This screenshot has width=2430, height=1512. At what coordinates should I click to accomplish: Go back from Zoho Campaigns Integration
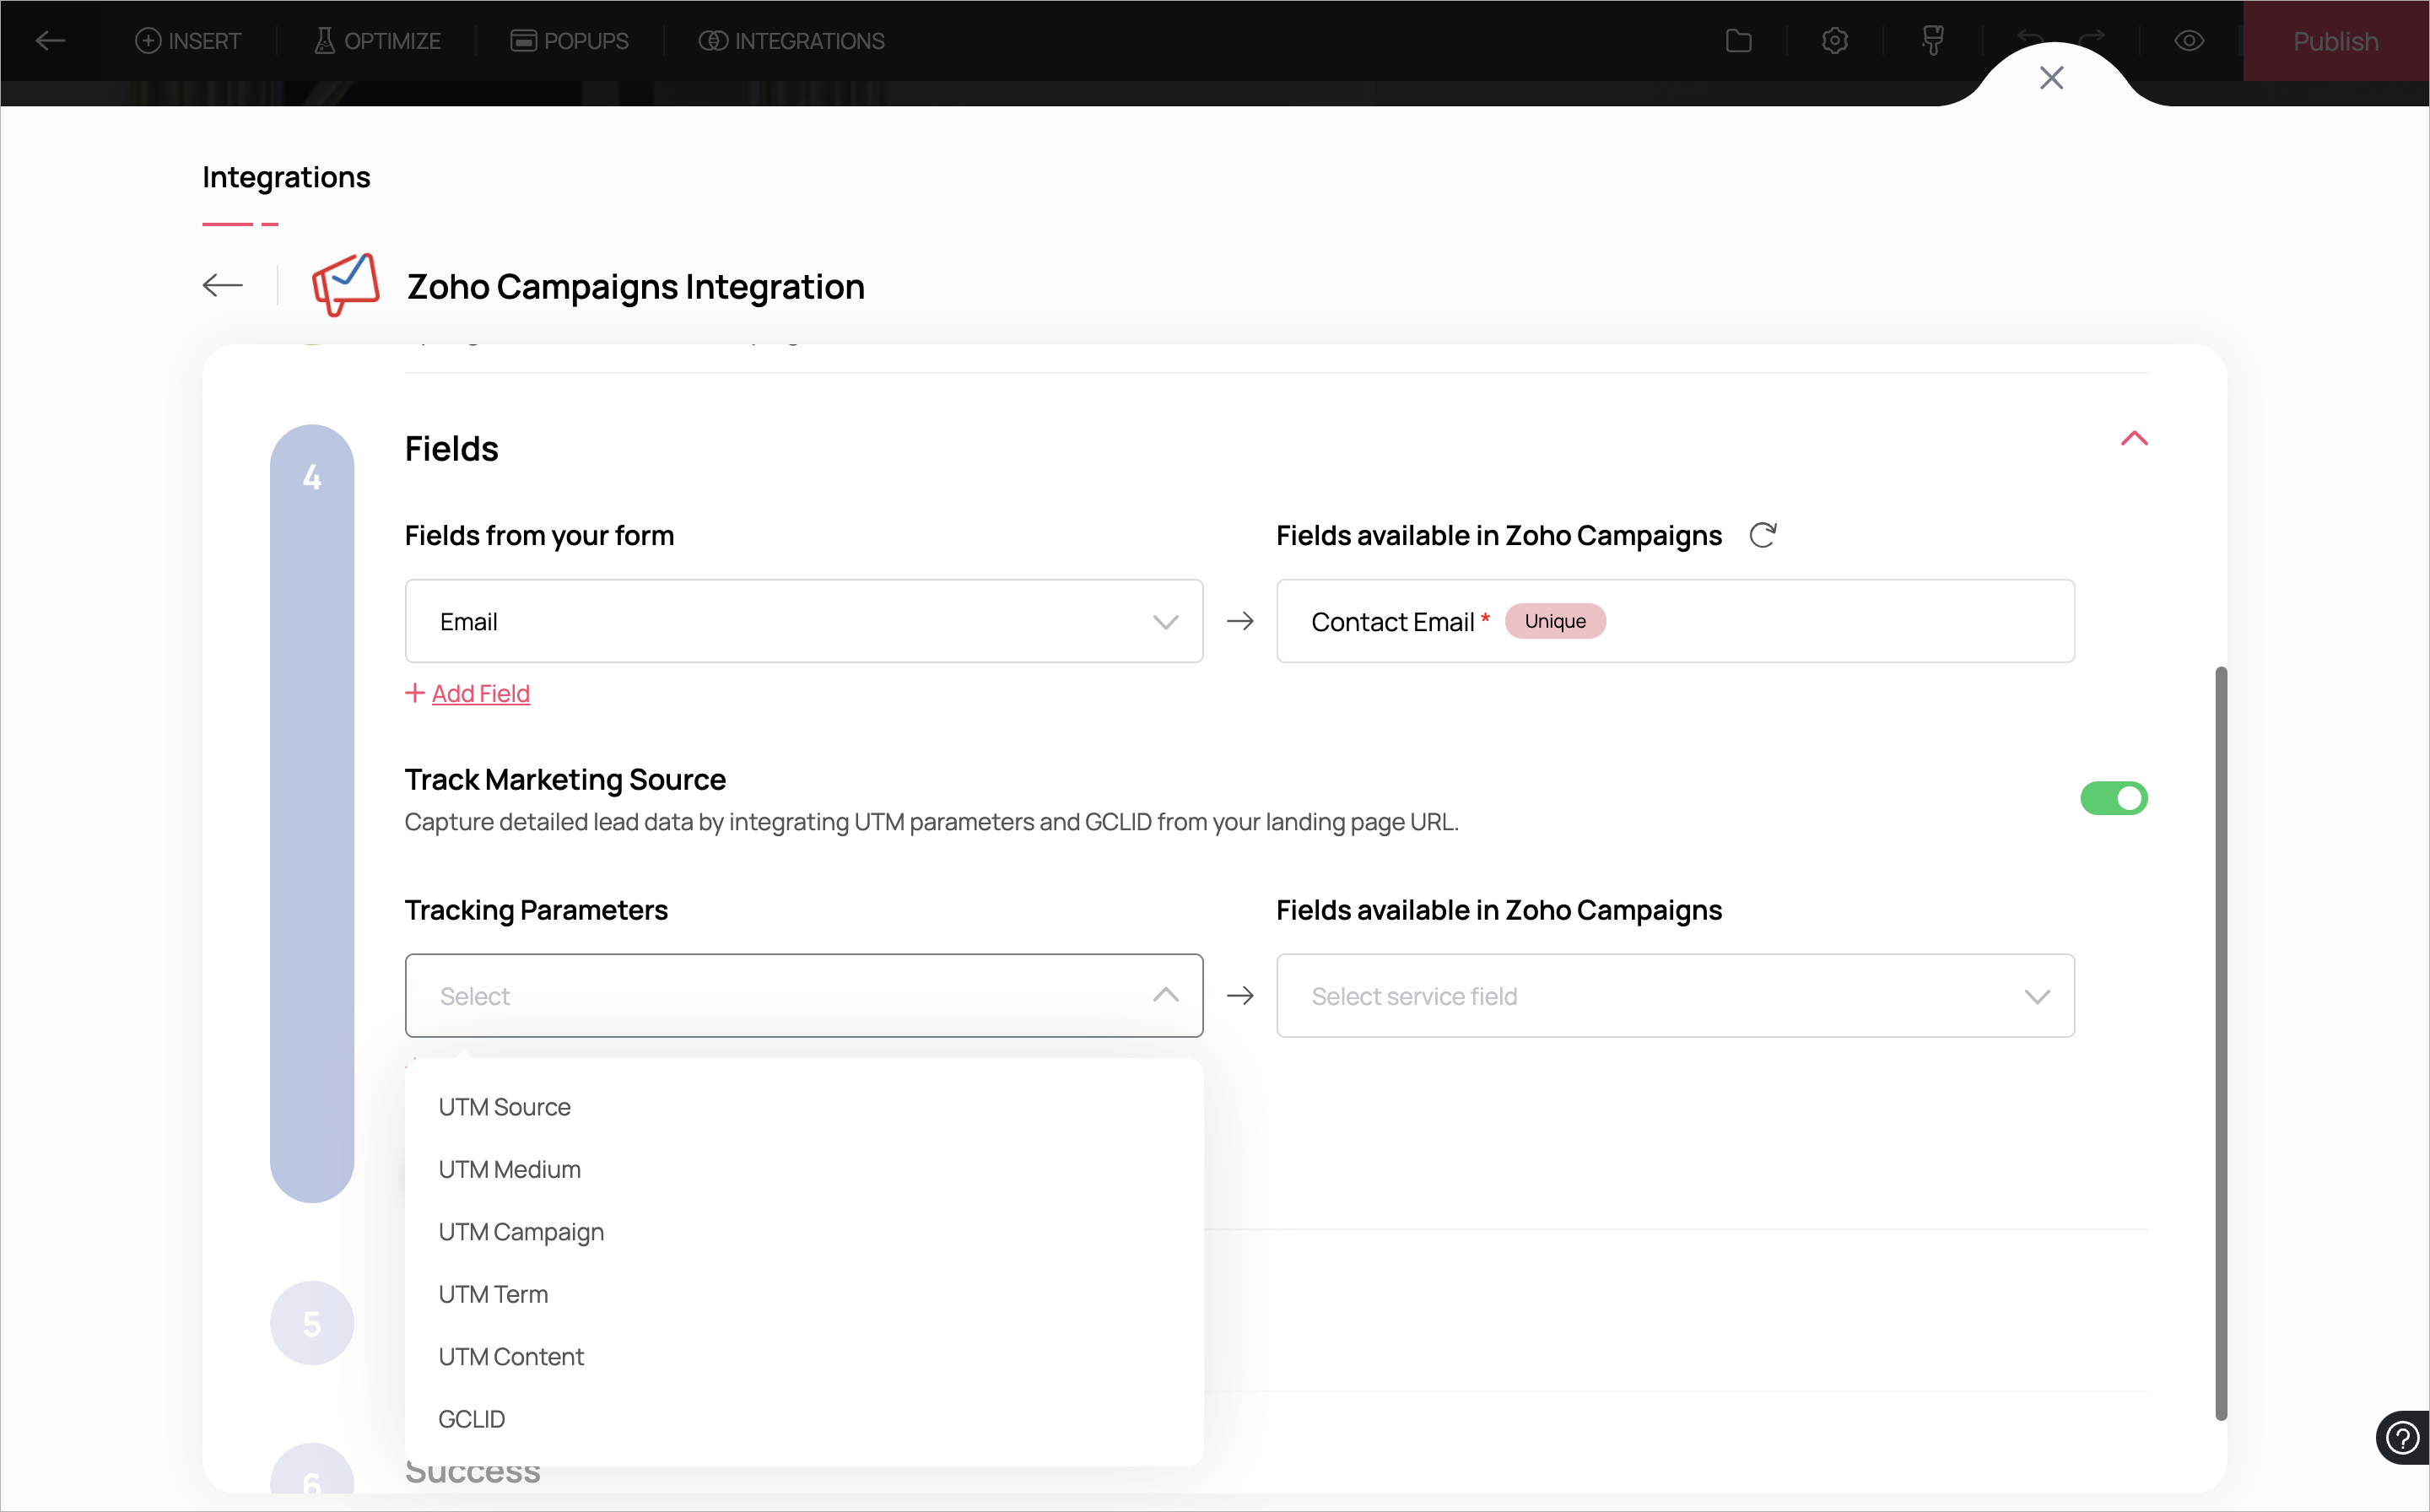[222, 286]
